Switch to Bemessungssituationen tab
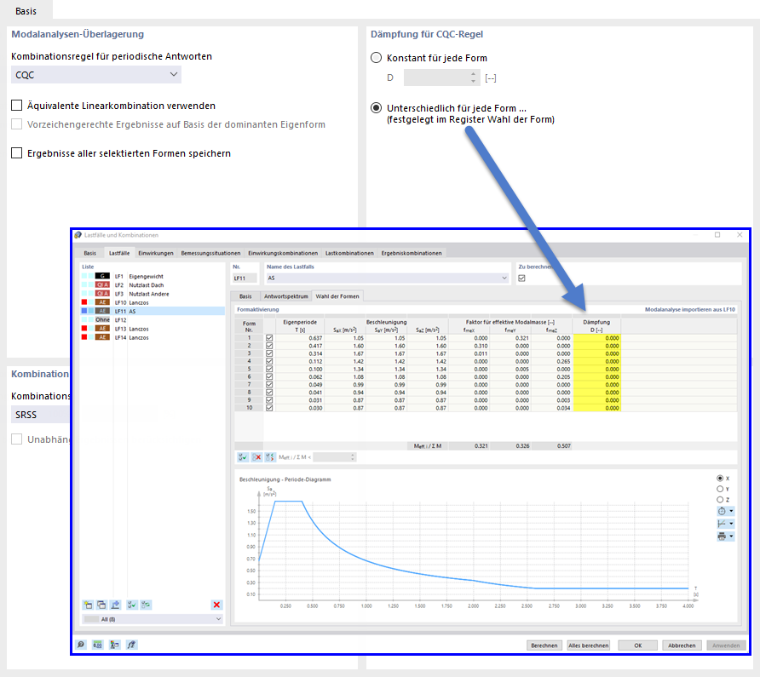760x677 pixels. point(210,253)
